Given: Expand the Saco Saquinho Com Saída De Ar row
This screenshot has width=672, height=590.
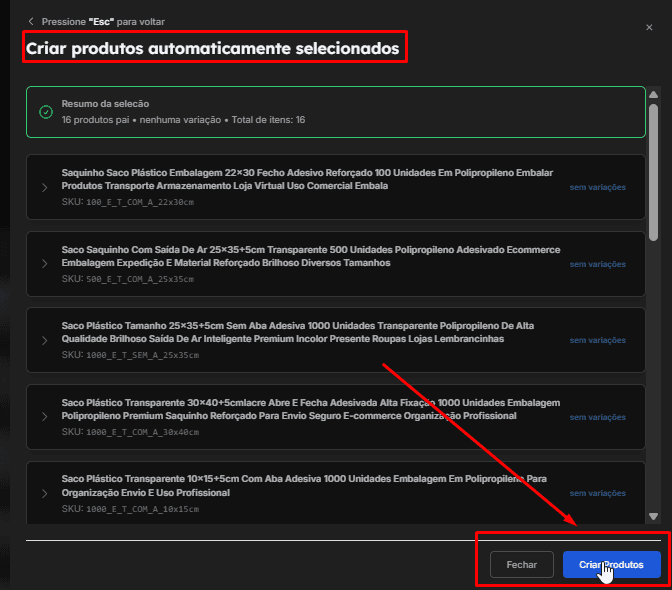Looking at the screenshot, I should 44,264.
